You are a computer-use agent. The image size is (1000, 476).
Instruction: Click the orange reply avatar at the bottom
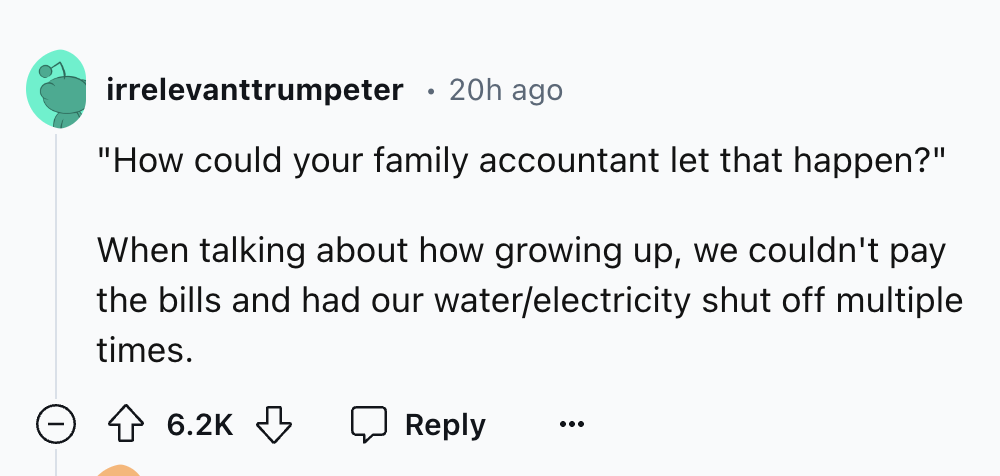[118, 471]
